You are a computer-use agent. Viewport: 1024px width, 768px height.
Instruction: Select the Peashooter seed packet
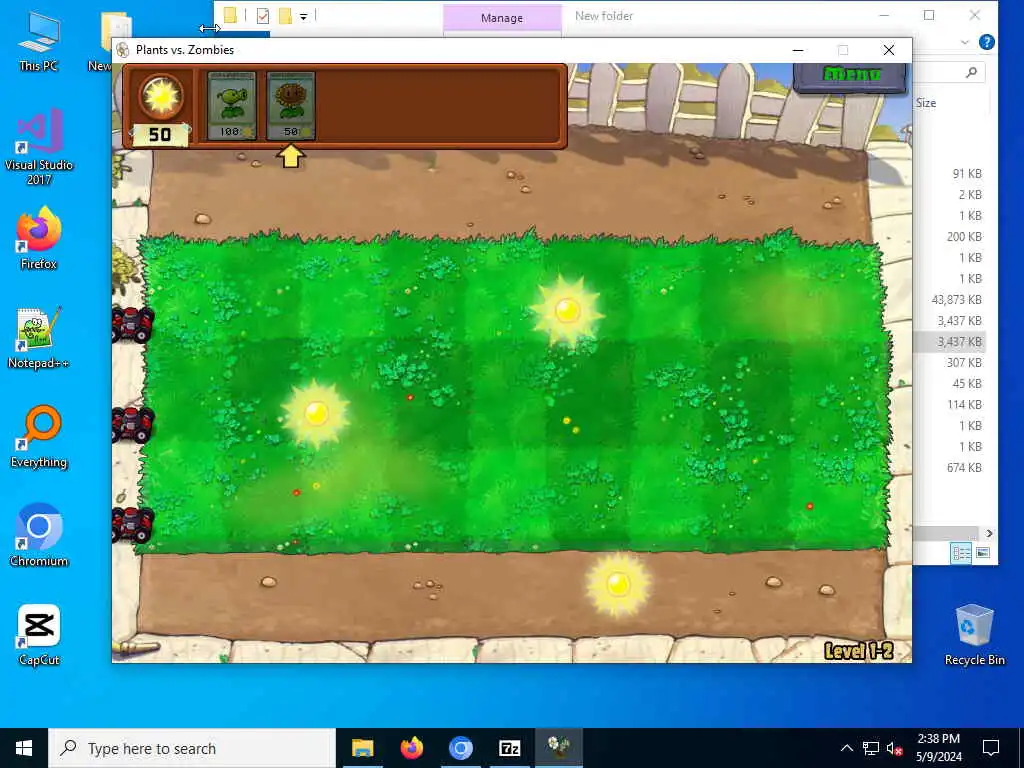(x=232, y=106)
